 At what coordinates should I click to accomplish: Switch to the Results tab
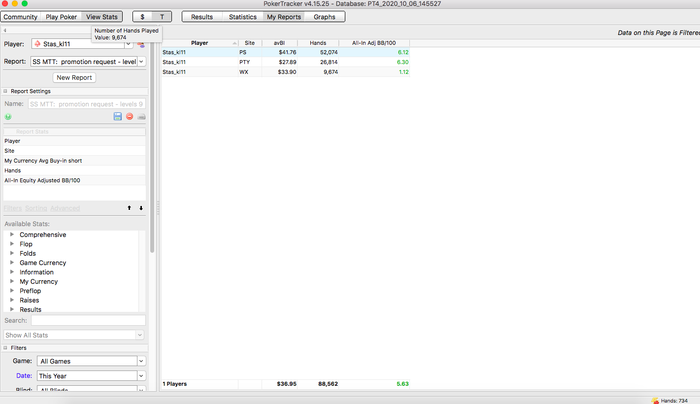(202, 17)
